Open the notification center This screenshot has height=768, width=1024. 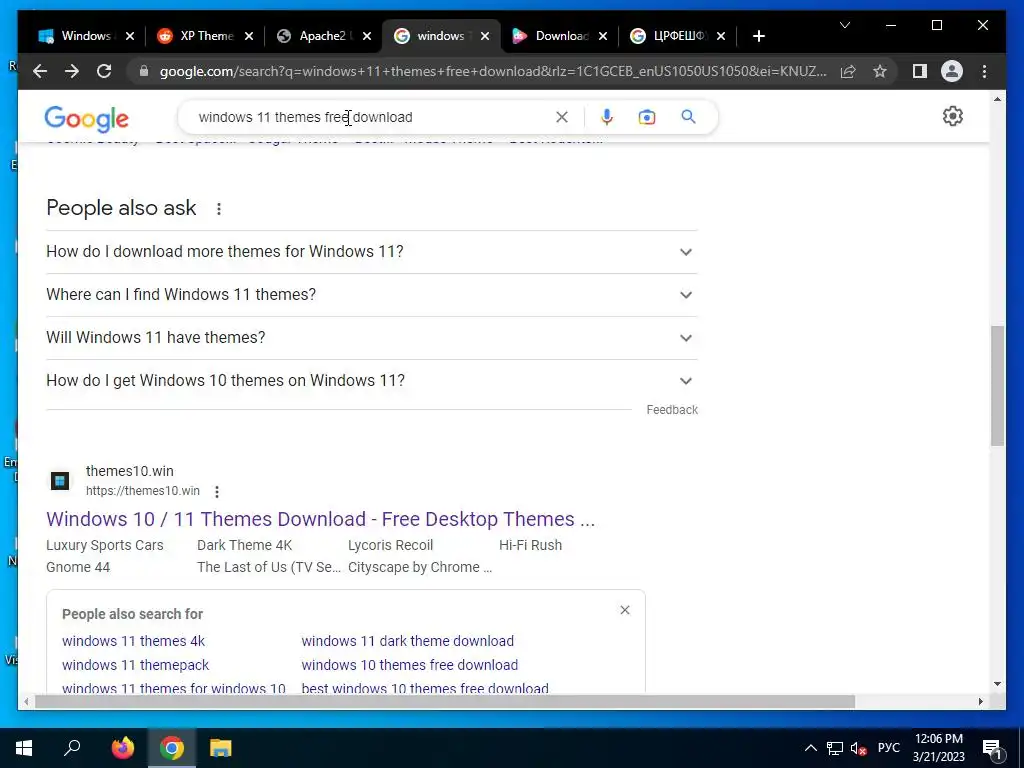(992, 748)
